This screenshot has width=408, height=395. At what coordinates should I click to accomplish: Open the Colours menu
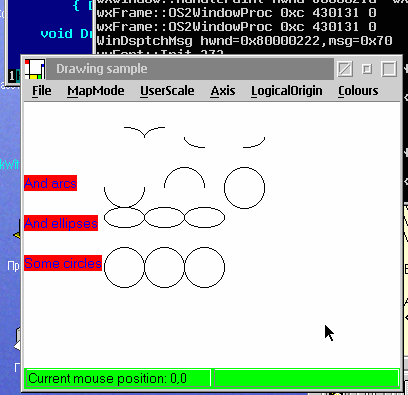pyautogui.click(x=358, y=91)
